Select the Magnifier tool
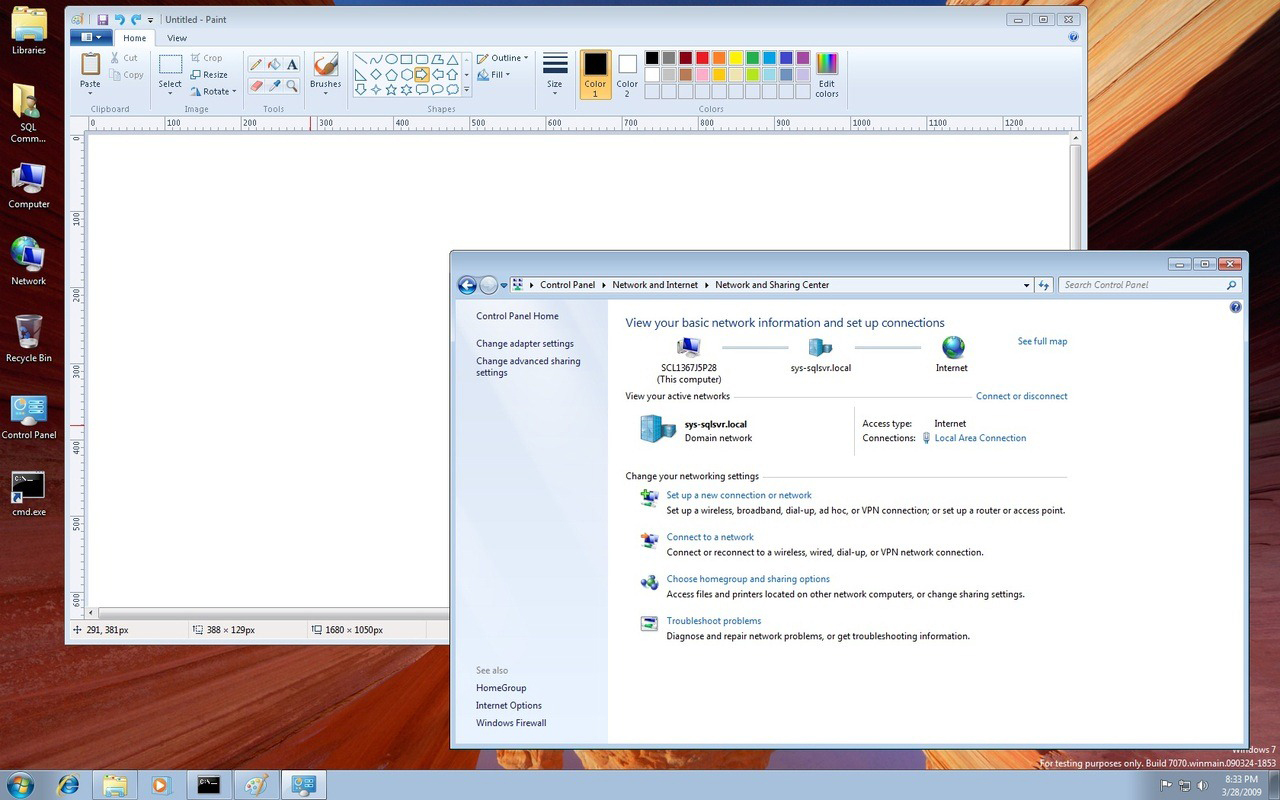 click(x=292, y=87)
